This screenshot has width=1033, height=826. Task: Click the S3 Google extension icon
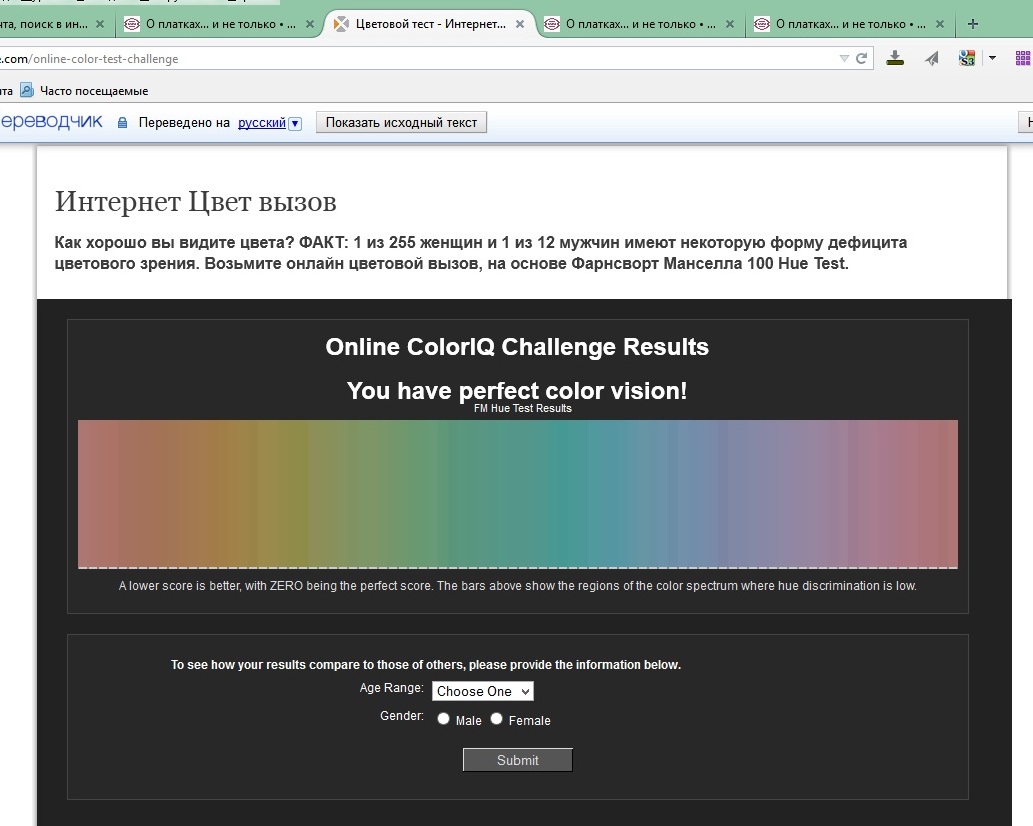966,58
